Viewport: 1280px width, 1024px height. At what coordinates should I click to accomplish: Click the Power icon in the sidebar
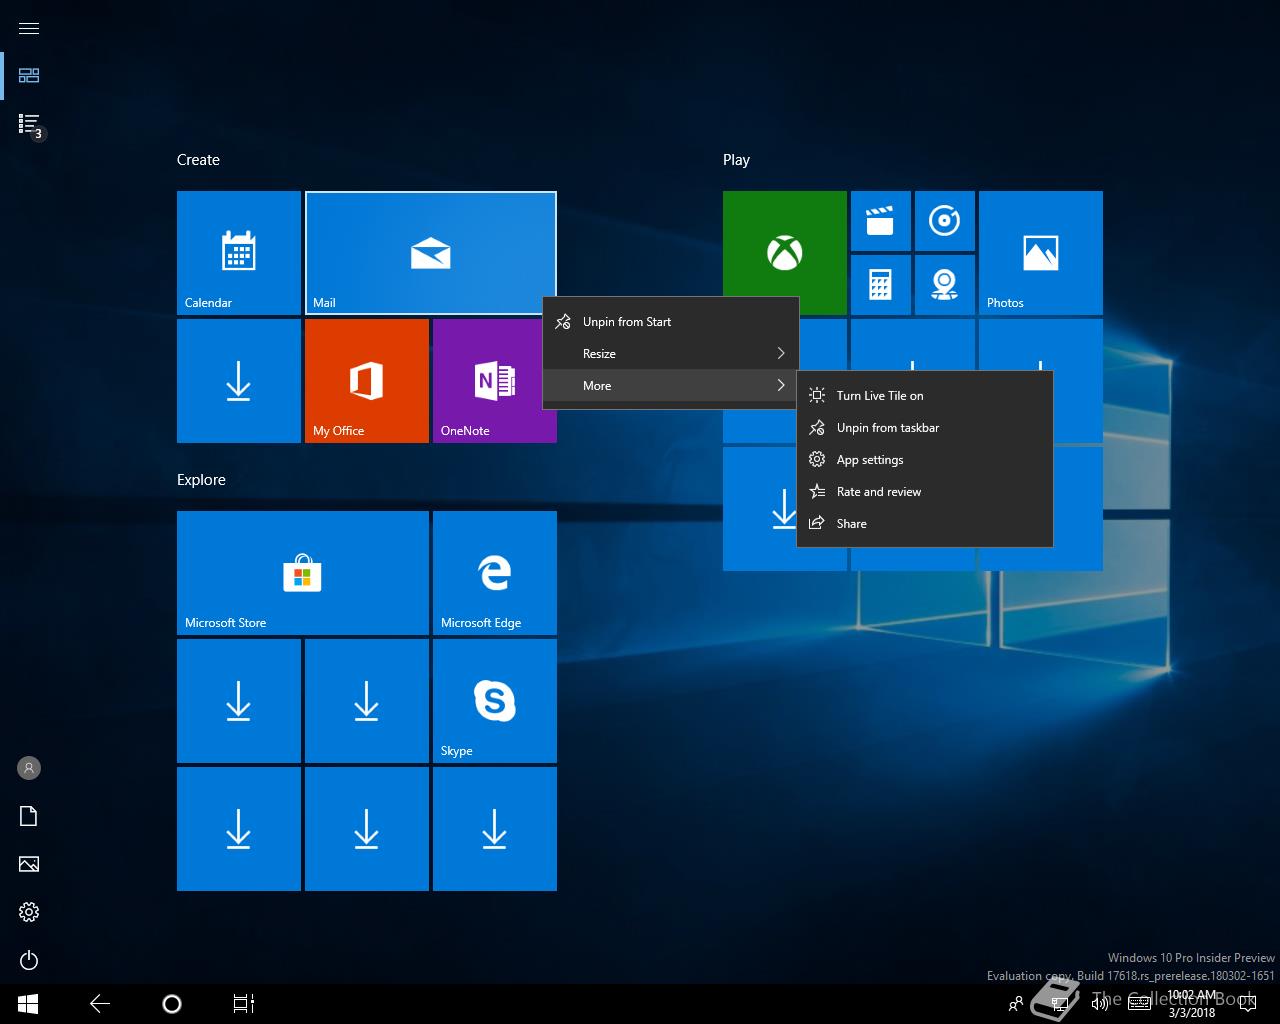(x=29, y=960)
